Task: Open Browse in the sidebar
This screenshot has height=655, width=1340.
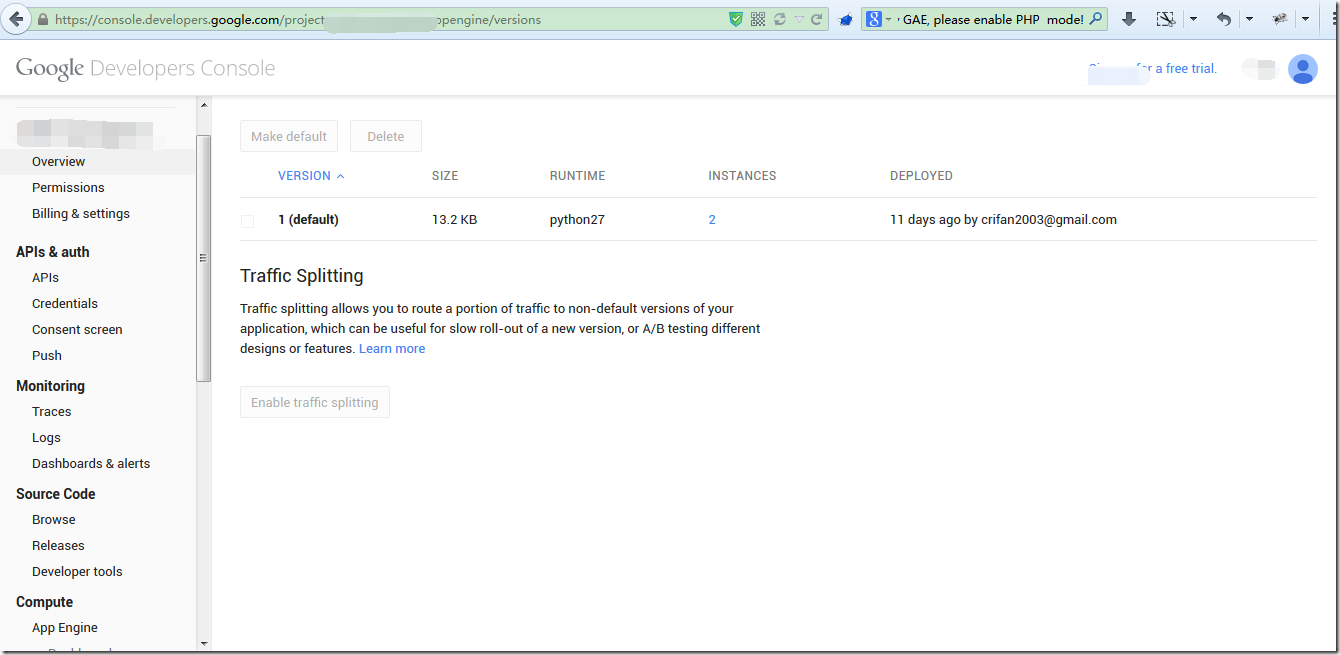Action: [54, 520]
